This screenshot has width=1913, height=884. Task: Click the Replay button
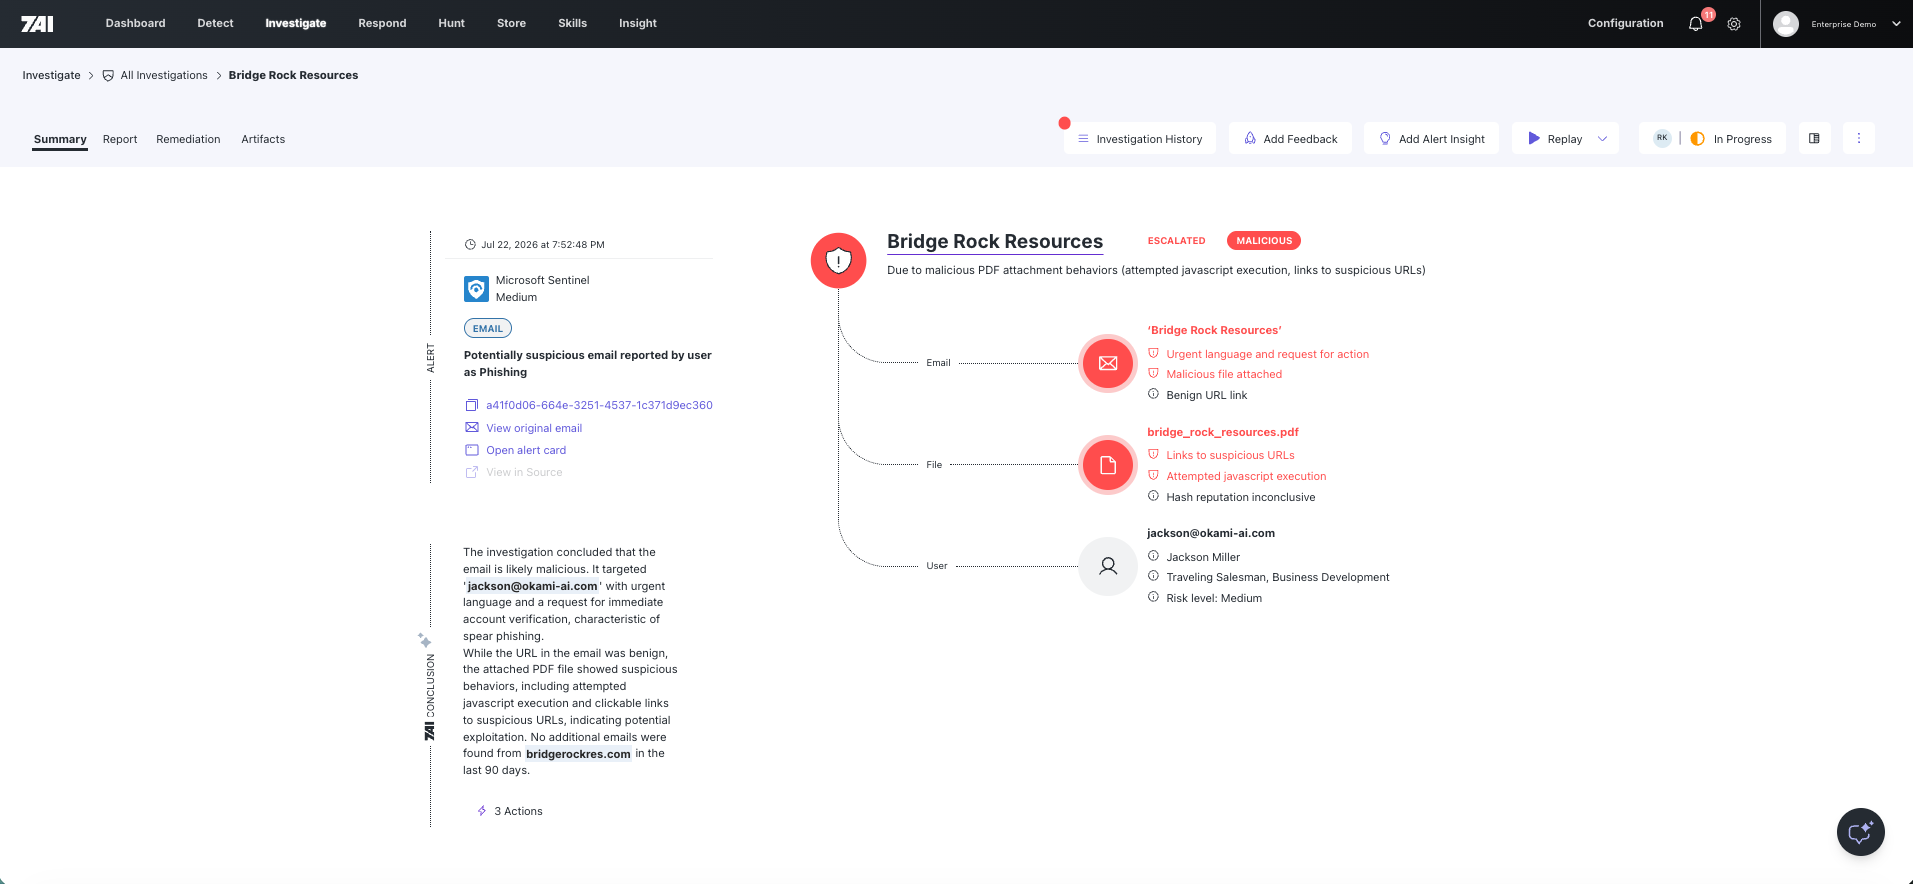pyautogui.click(x=1554, y=138)
